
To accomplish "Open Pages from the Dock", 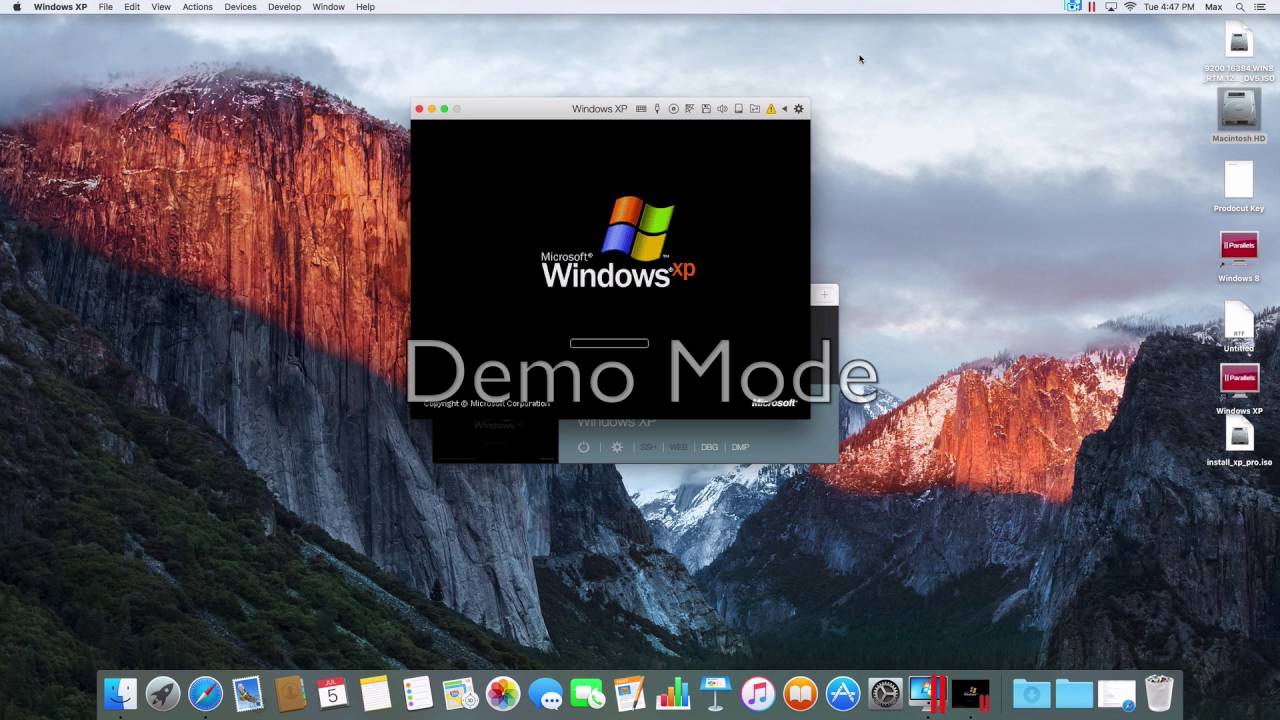I will 630,693.
